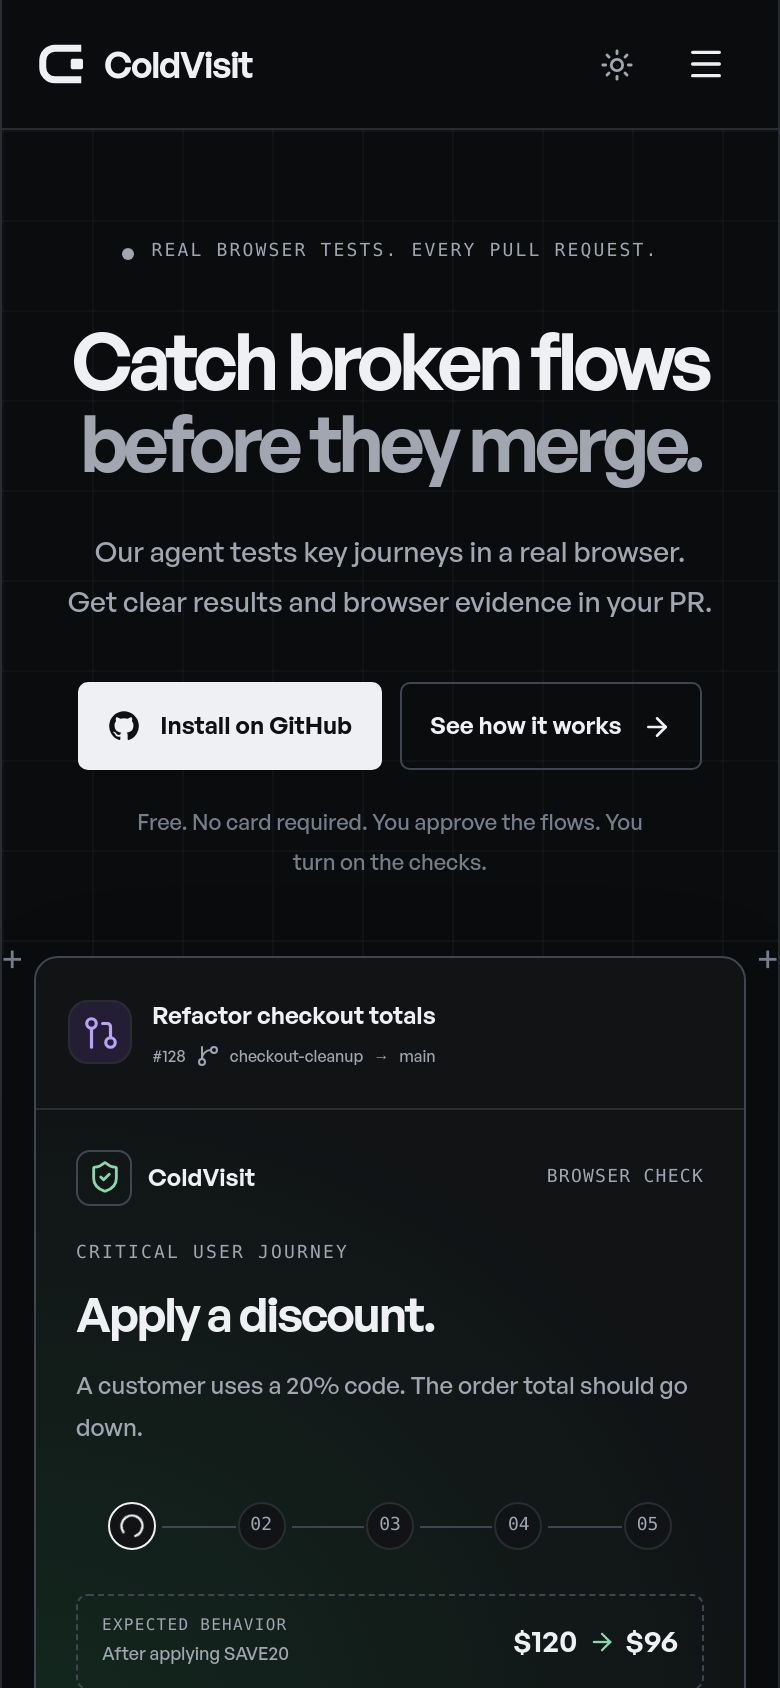Screen dimensions: 780x1688
Task: Click the Install on GitHub button
Action: tap(230, 726)
